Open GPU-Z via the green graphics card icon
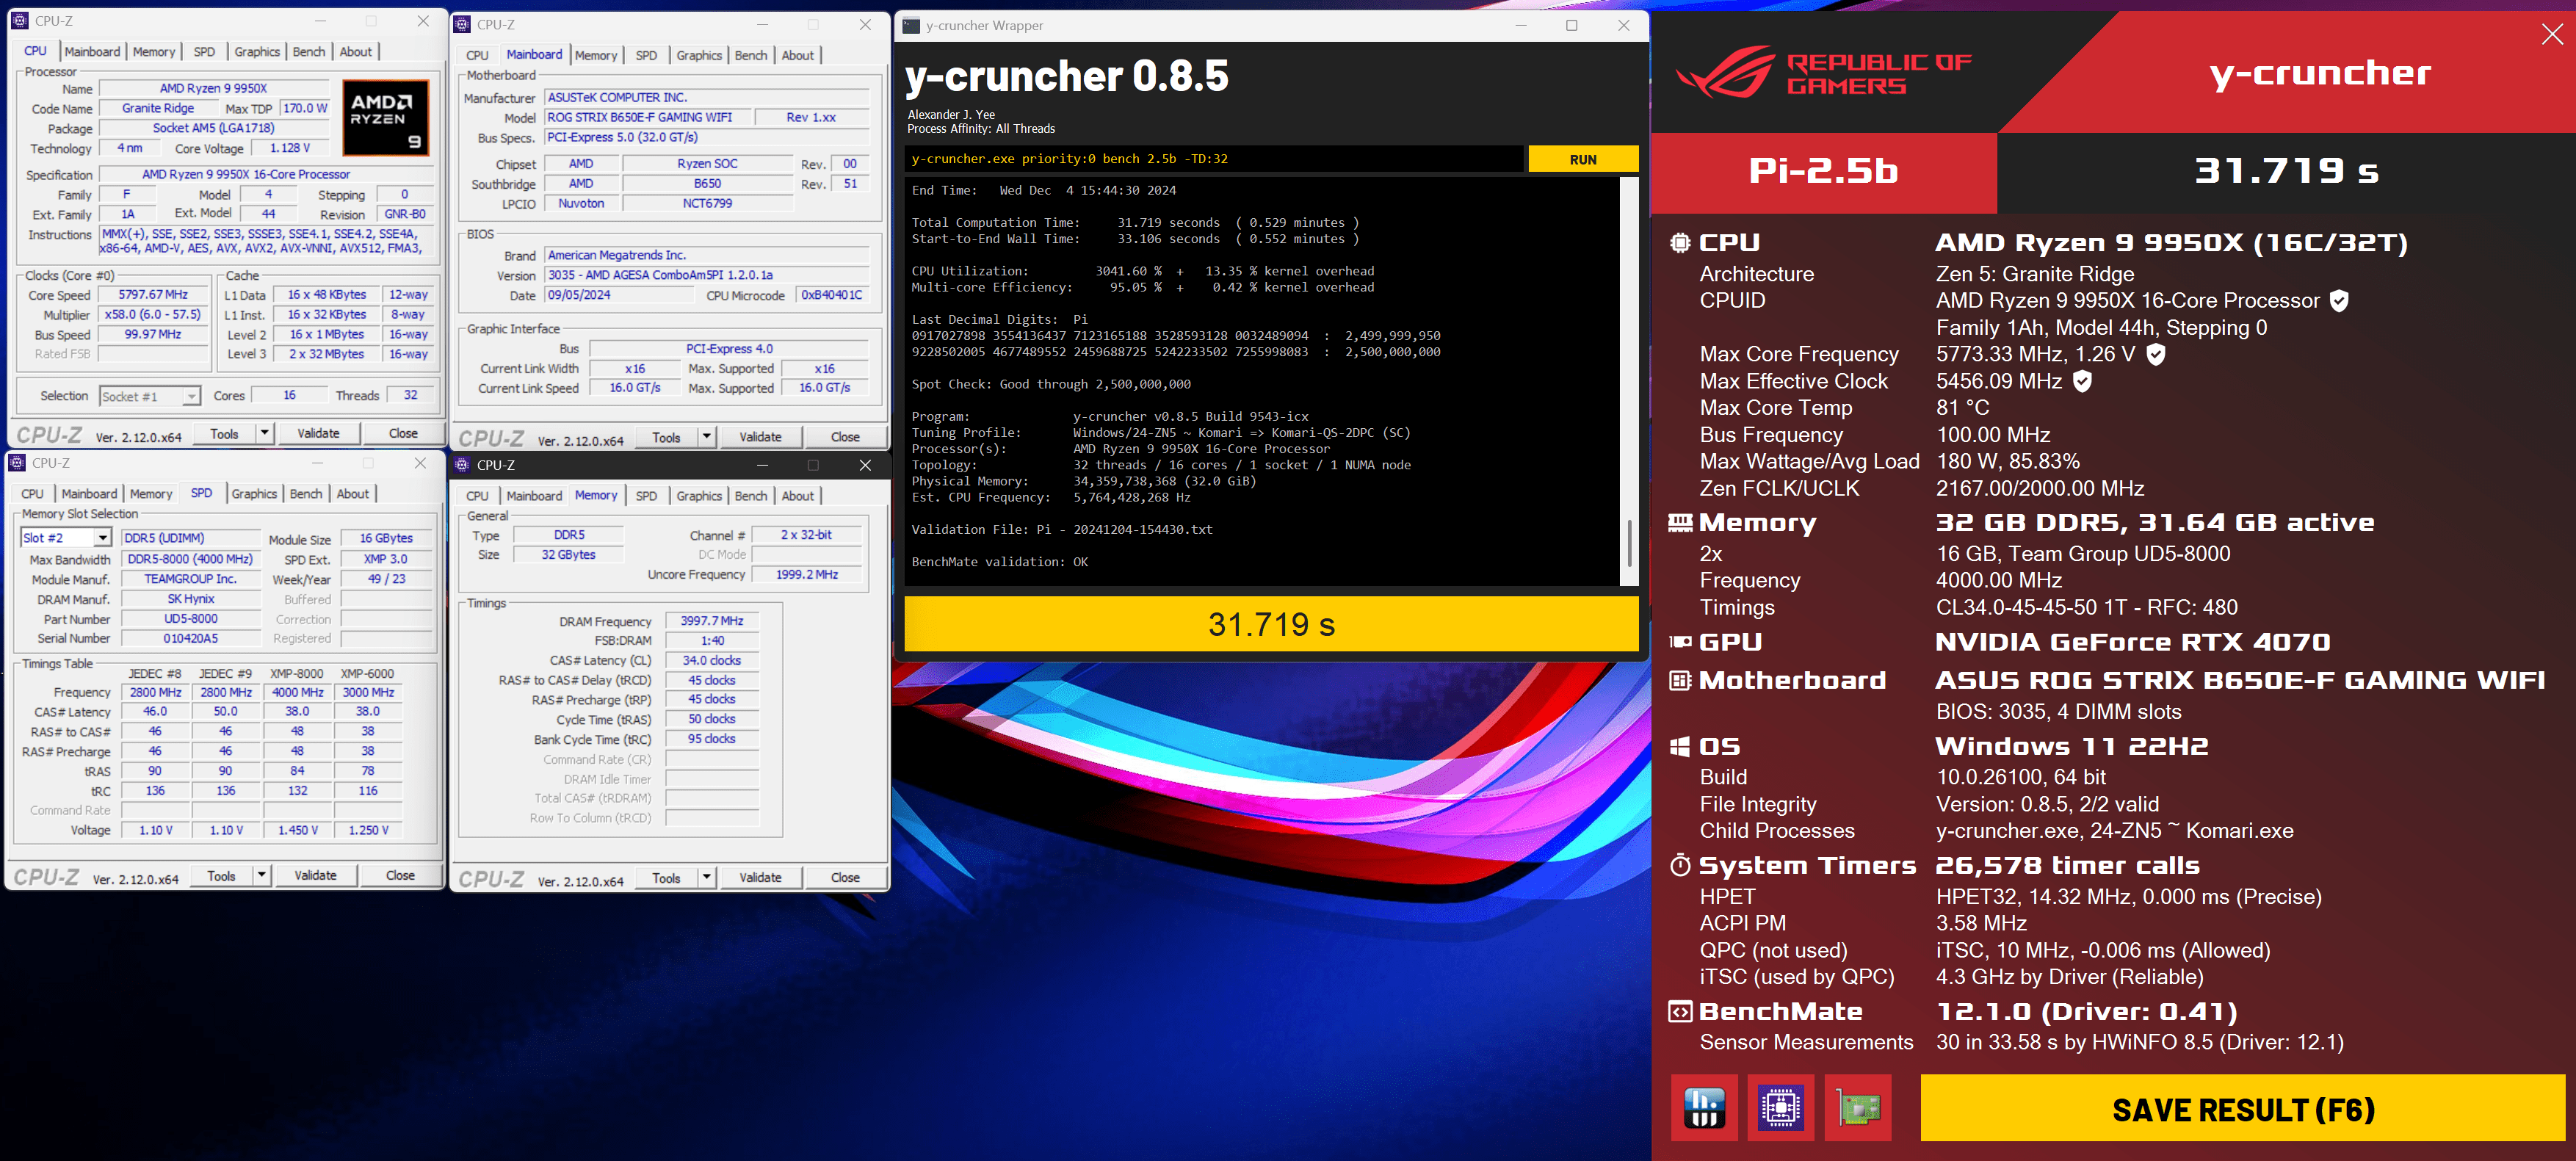Screen dimensions: 2576x1161 pos(1858,1107)
